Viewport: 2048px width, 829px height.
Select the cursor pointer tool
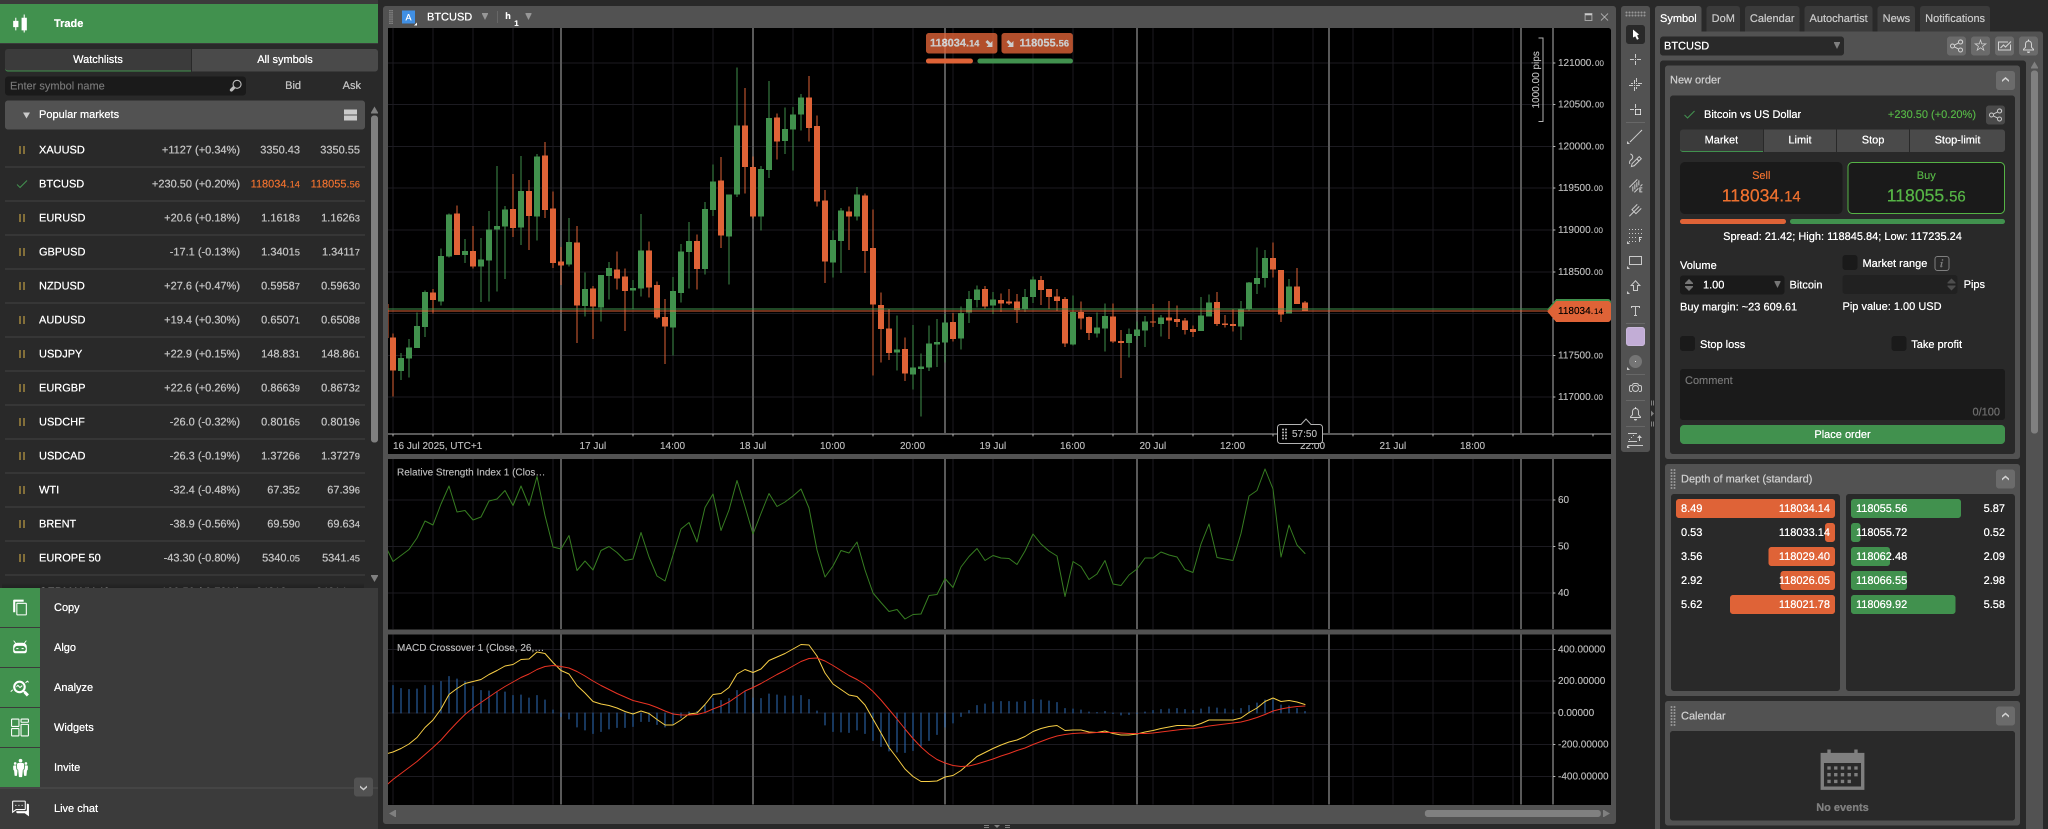click(x=1635, y=35)
